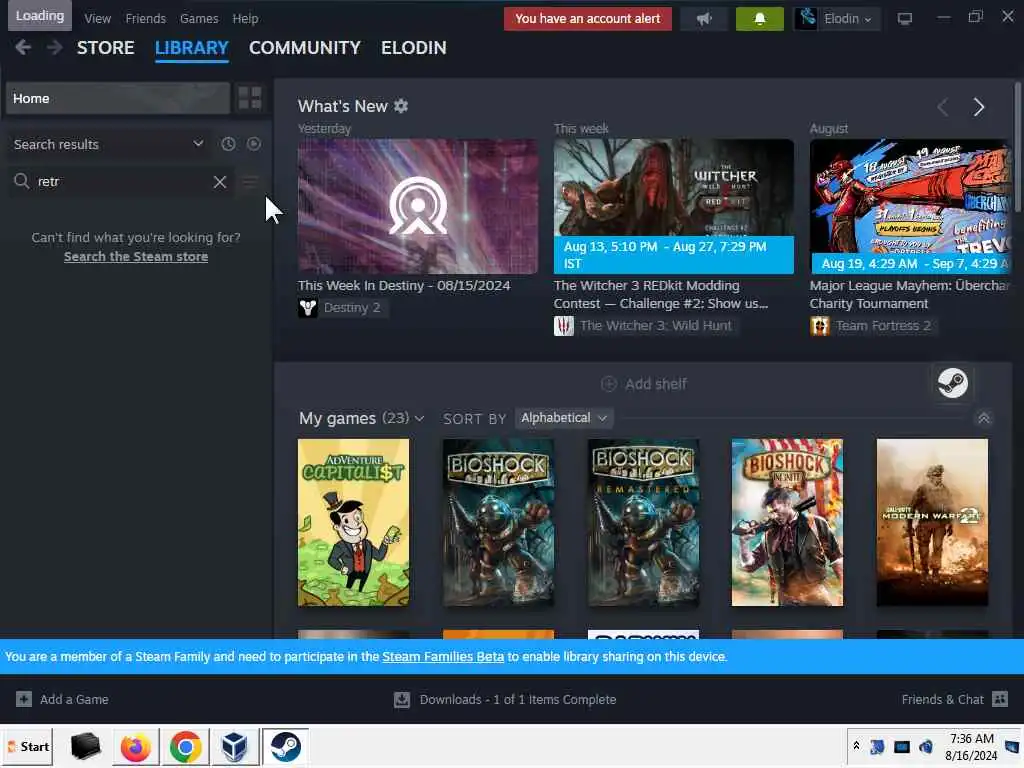Open Chrome from the taskbar

185,746
